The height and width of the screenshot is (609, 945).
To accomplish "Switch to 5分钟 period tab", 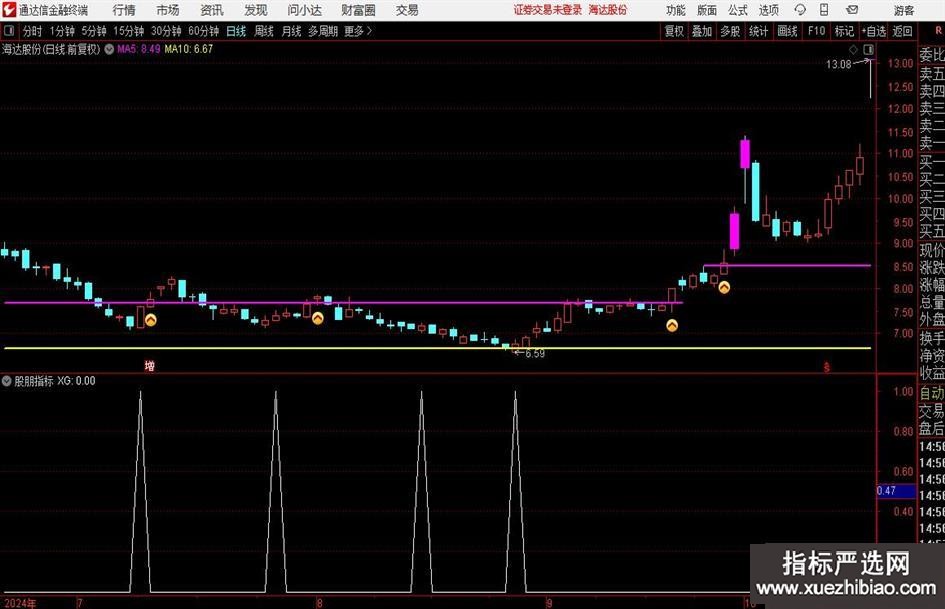I will (x=93, y=31).
